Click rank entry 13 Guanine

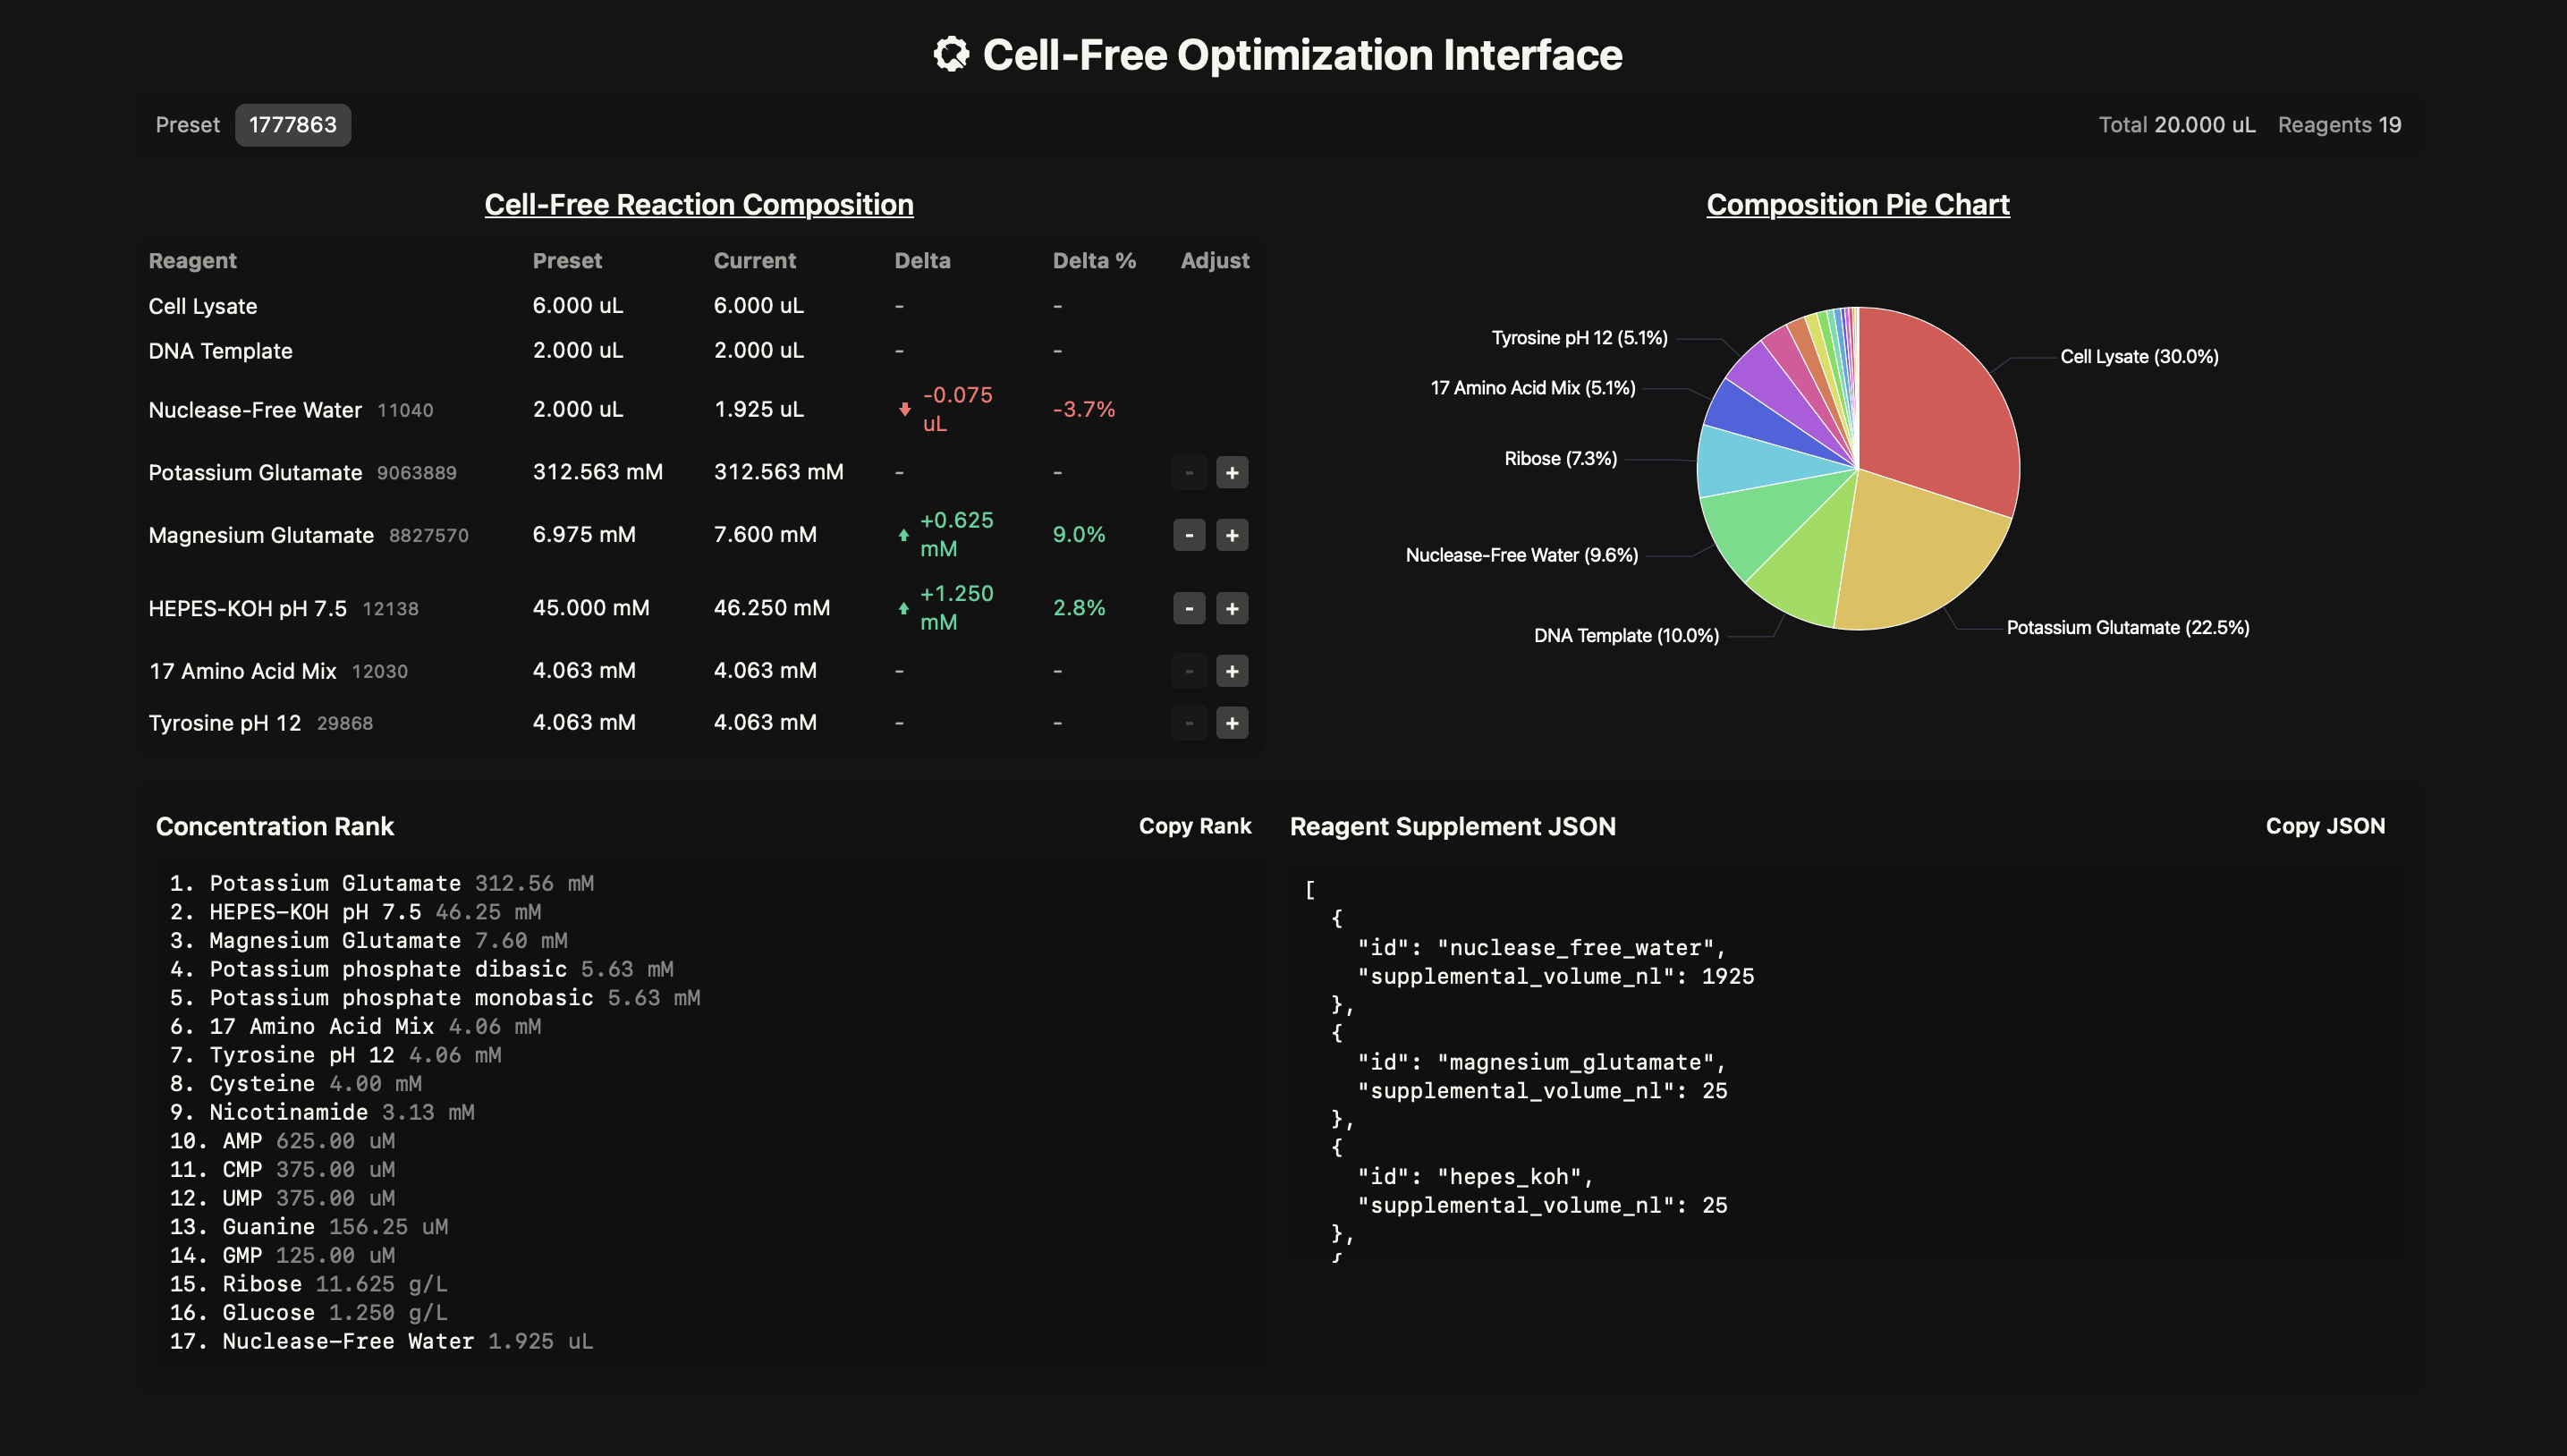pyautogui.click(x=308, y=1227)
